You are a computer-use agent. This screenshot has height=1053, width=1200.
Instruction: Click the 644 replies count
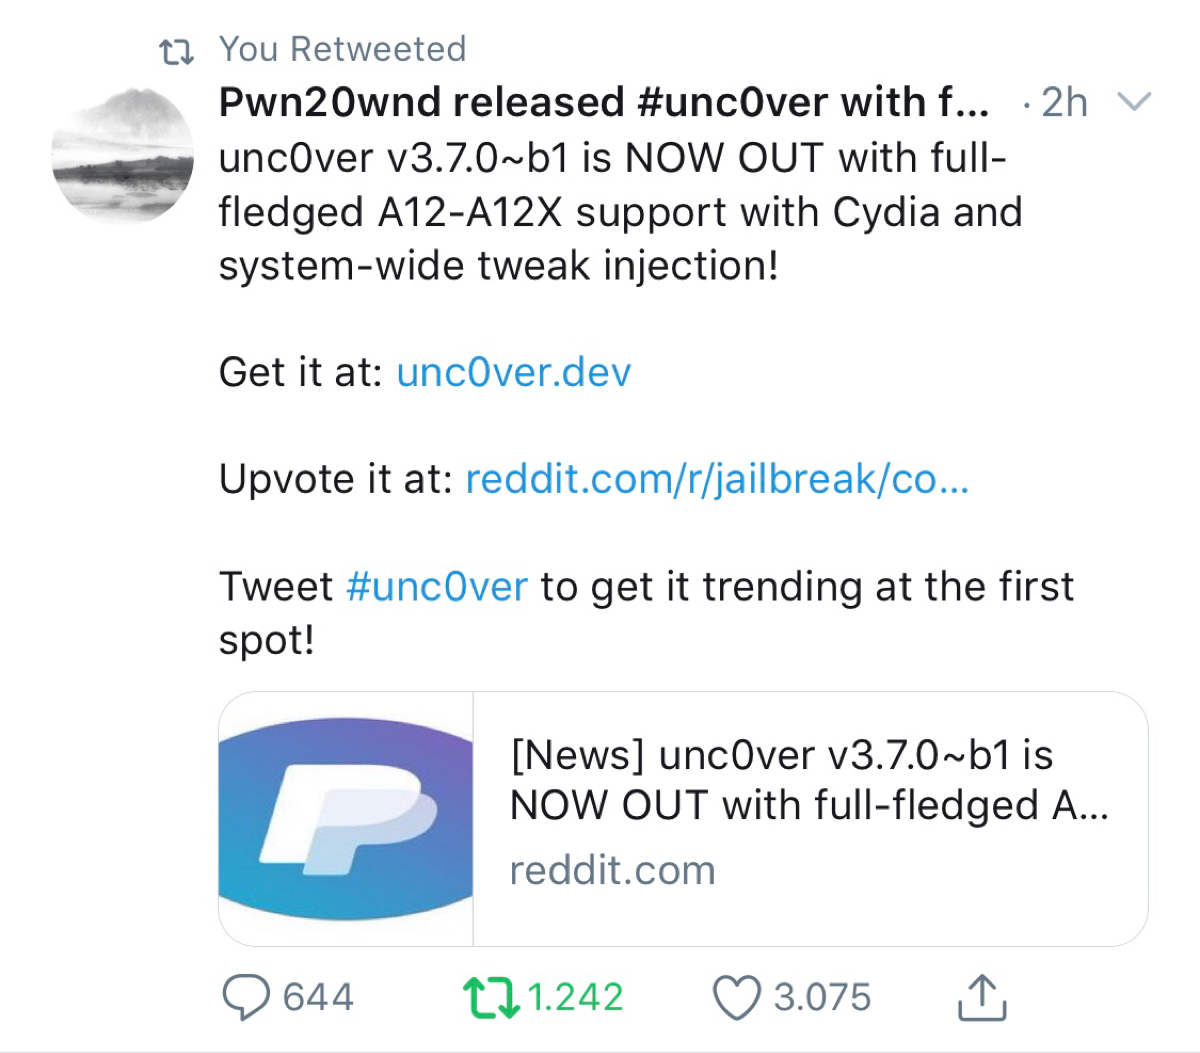(318, 997)
